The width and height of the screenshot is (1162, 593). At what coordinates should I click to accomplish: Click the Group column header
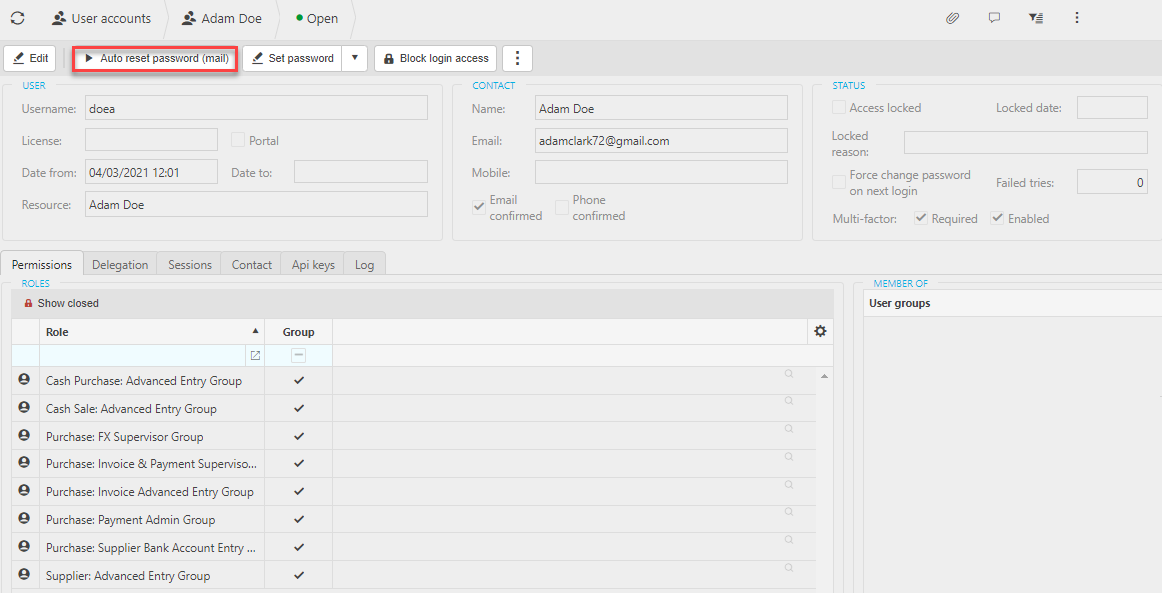click(299, 332)
